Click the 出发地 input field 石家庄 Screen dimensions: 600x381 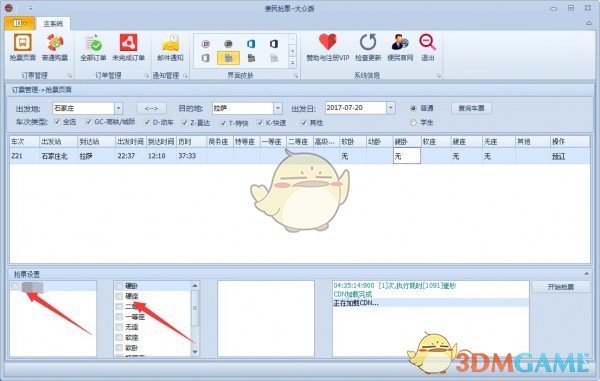pyautogui.click(x=83, y=108)
